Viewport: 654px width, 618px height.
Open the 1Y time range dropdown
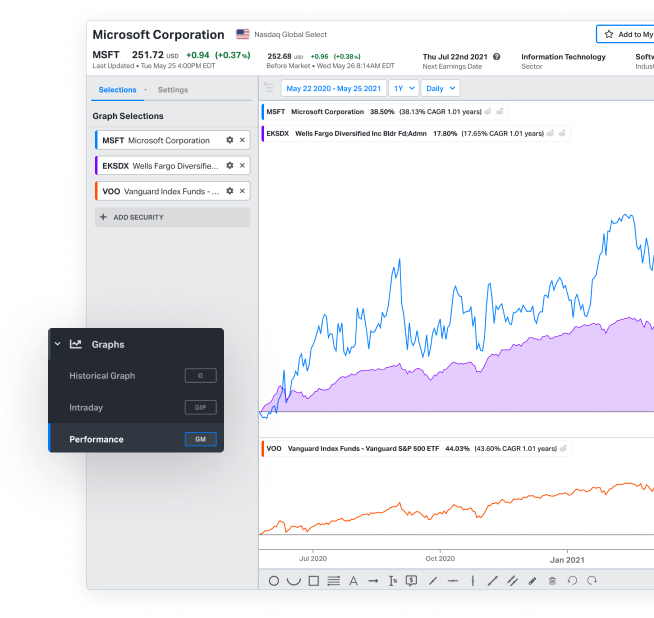point(403,88)
